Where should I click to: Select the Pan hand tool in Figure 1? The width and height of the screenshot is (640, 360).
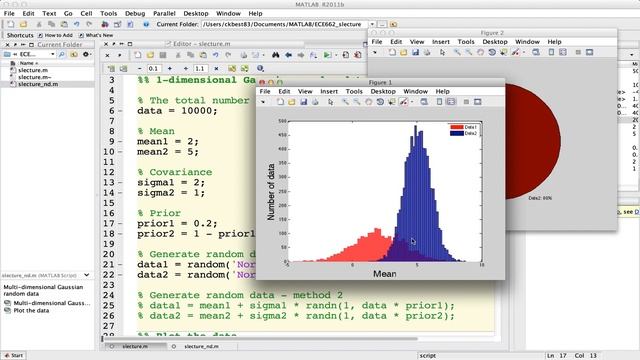tap(368, 102)
